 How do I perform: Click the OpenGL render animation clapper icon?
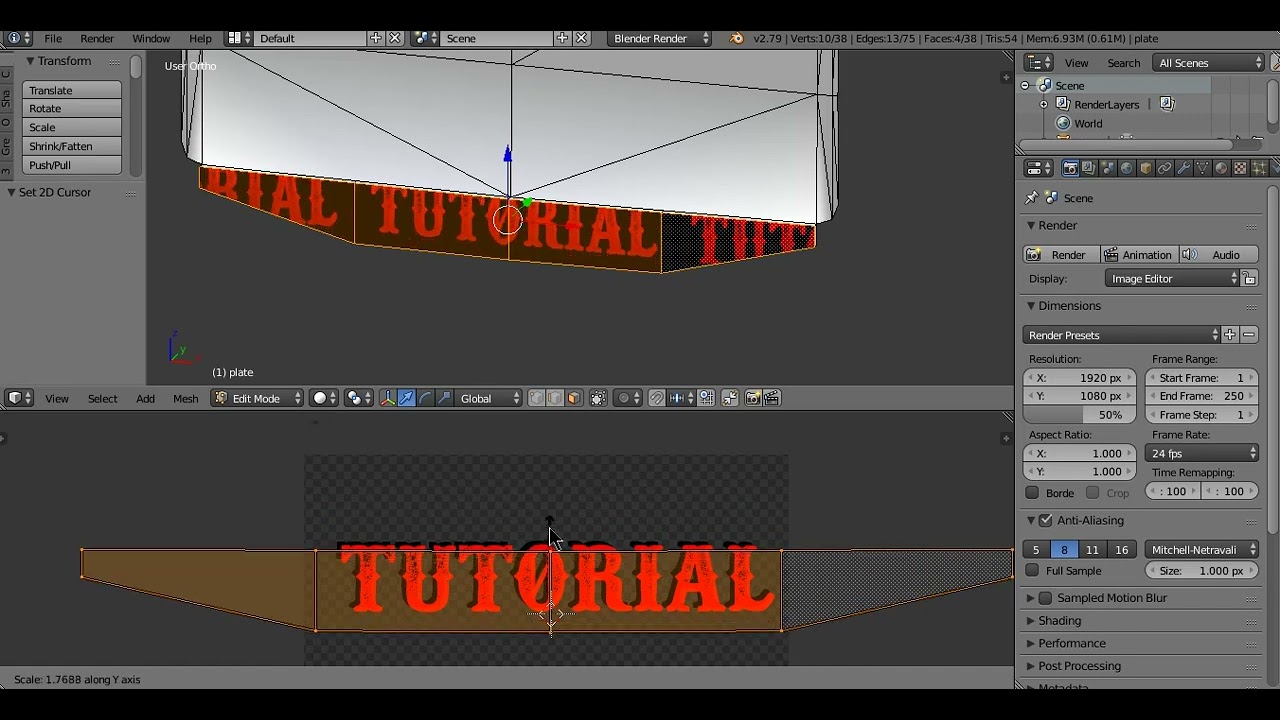(772, 398)
